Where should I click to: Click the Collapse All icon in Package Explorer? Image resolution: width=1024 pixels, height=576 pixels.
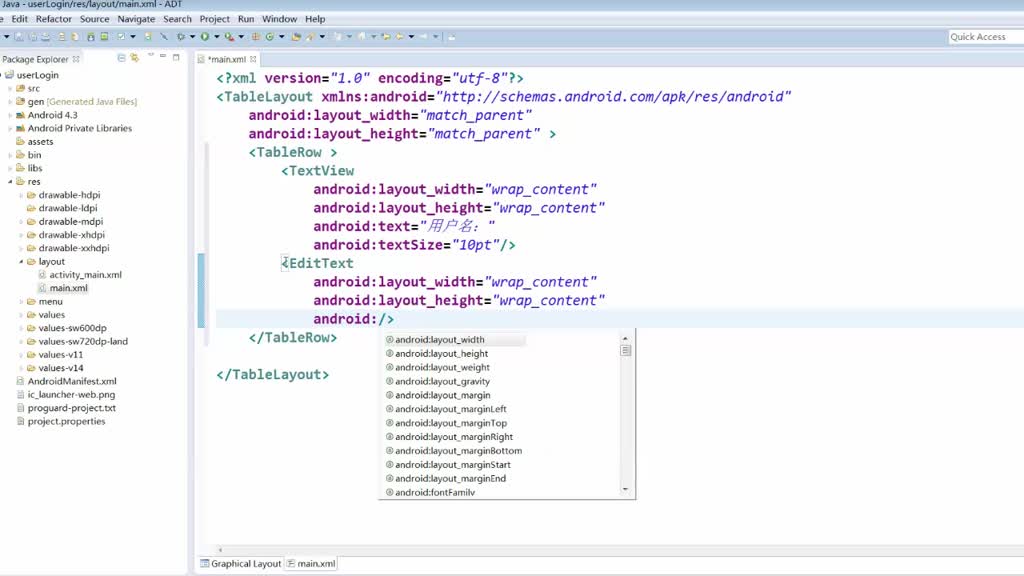pos(121,58)
